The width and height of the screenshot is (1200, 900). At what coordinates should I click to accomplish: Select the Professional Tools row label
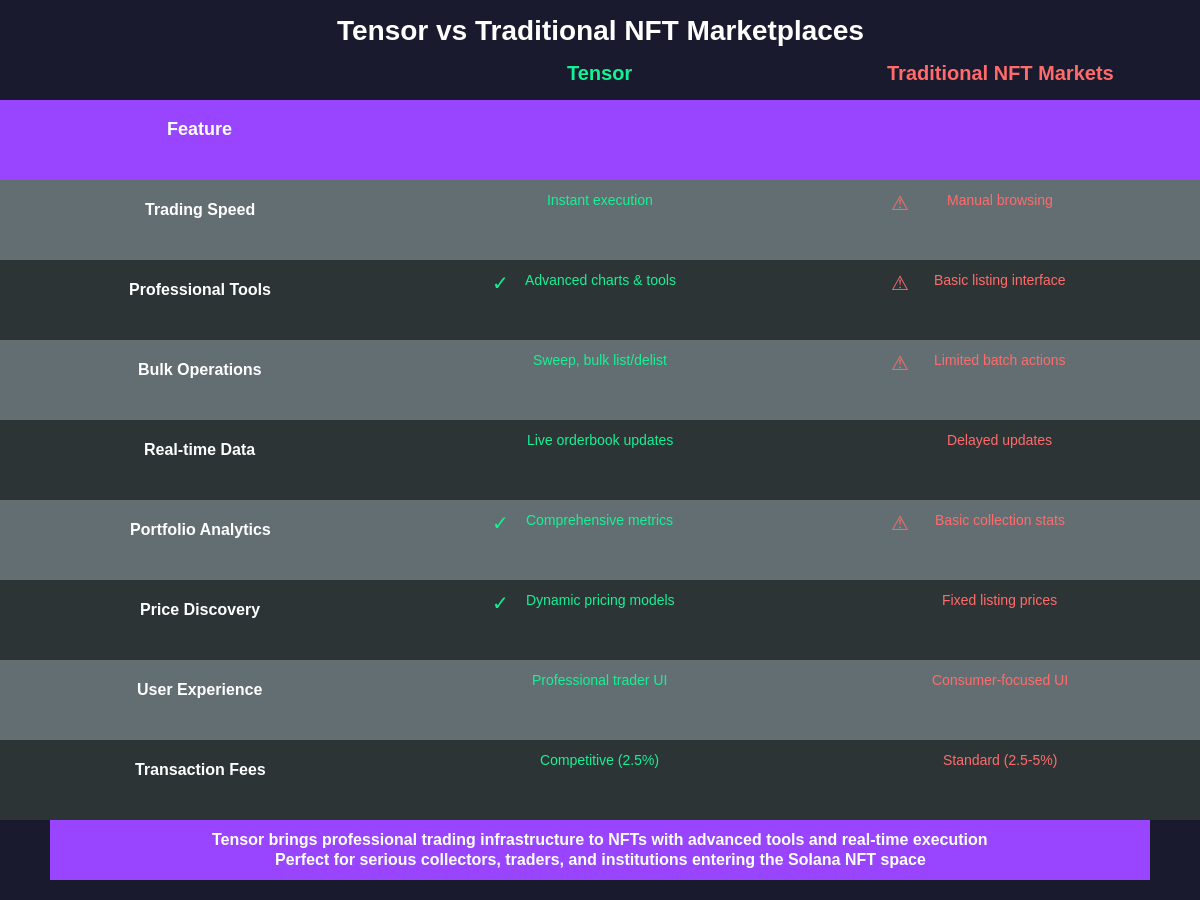pos(200,290)
